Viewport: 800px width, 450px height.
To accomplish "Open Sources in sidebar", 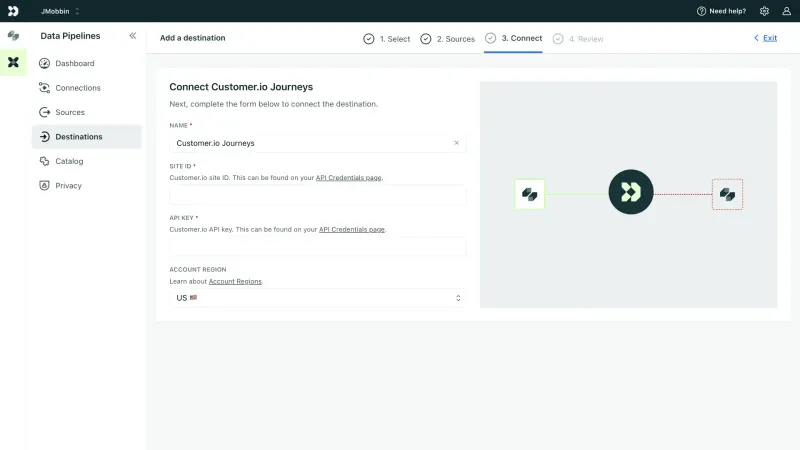I will click(87, 112).
